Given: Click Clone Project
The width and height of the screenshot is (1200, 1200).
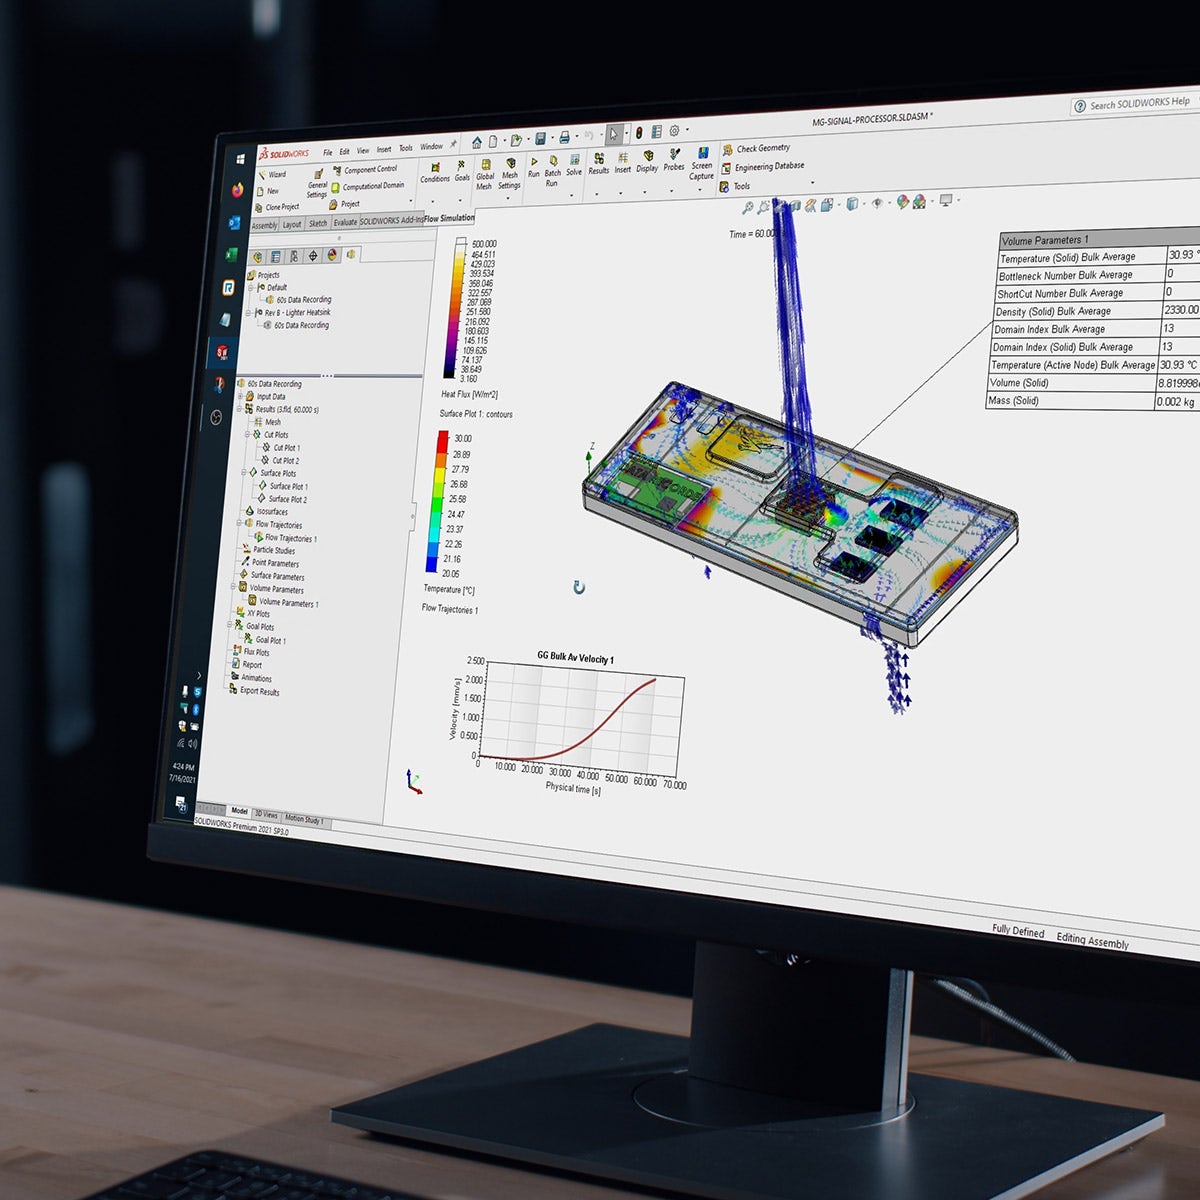Looking at the screenshot, I should pyautogui.click(x=278, y=206).
